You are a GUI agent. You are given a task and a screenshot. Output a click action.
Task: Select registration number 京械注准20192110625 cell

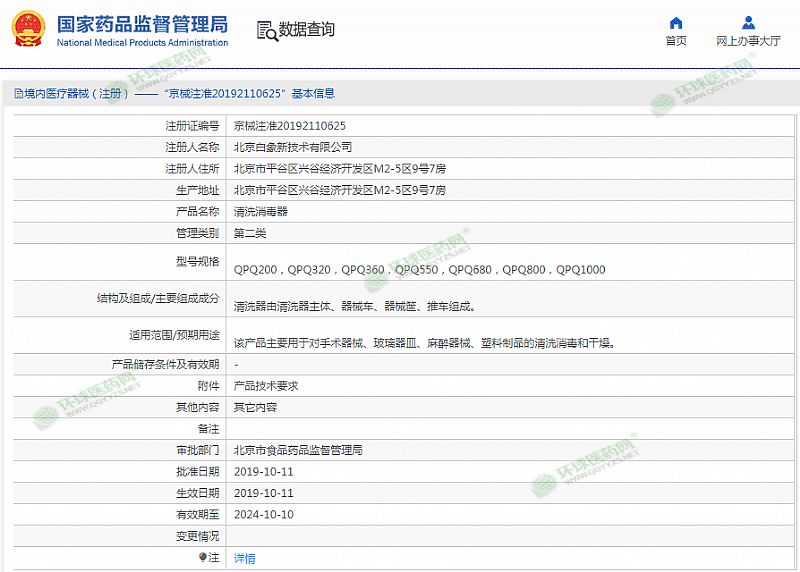pyautogui.click(x=289, y=126)
